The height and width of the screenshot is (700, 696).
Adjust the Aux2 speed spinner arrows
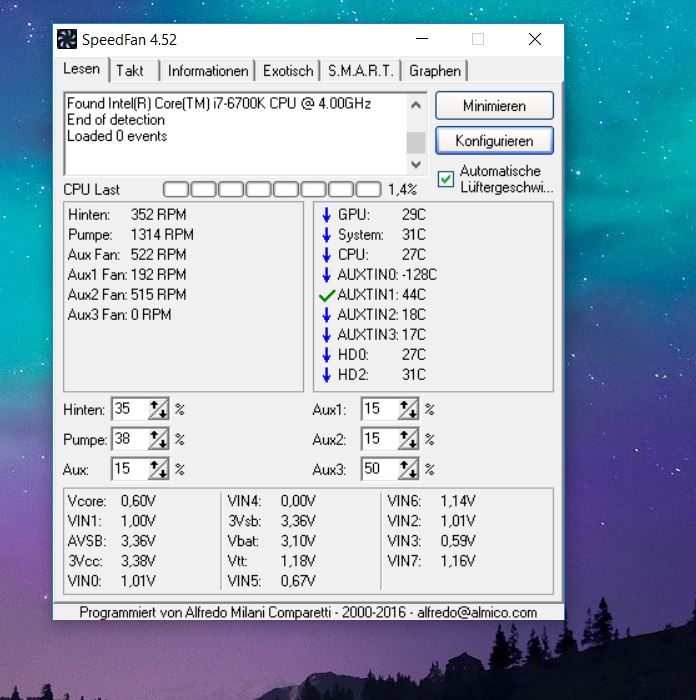point(408,439)
